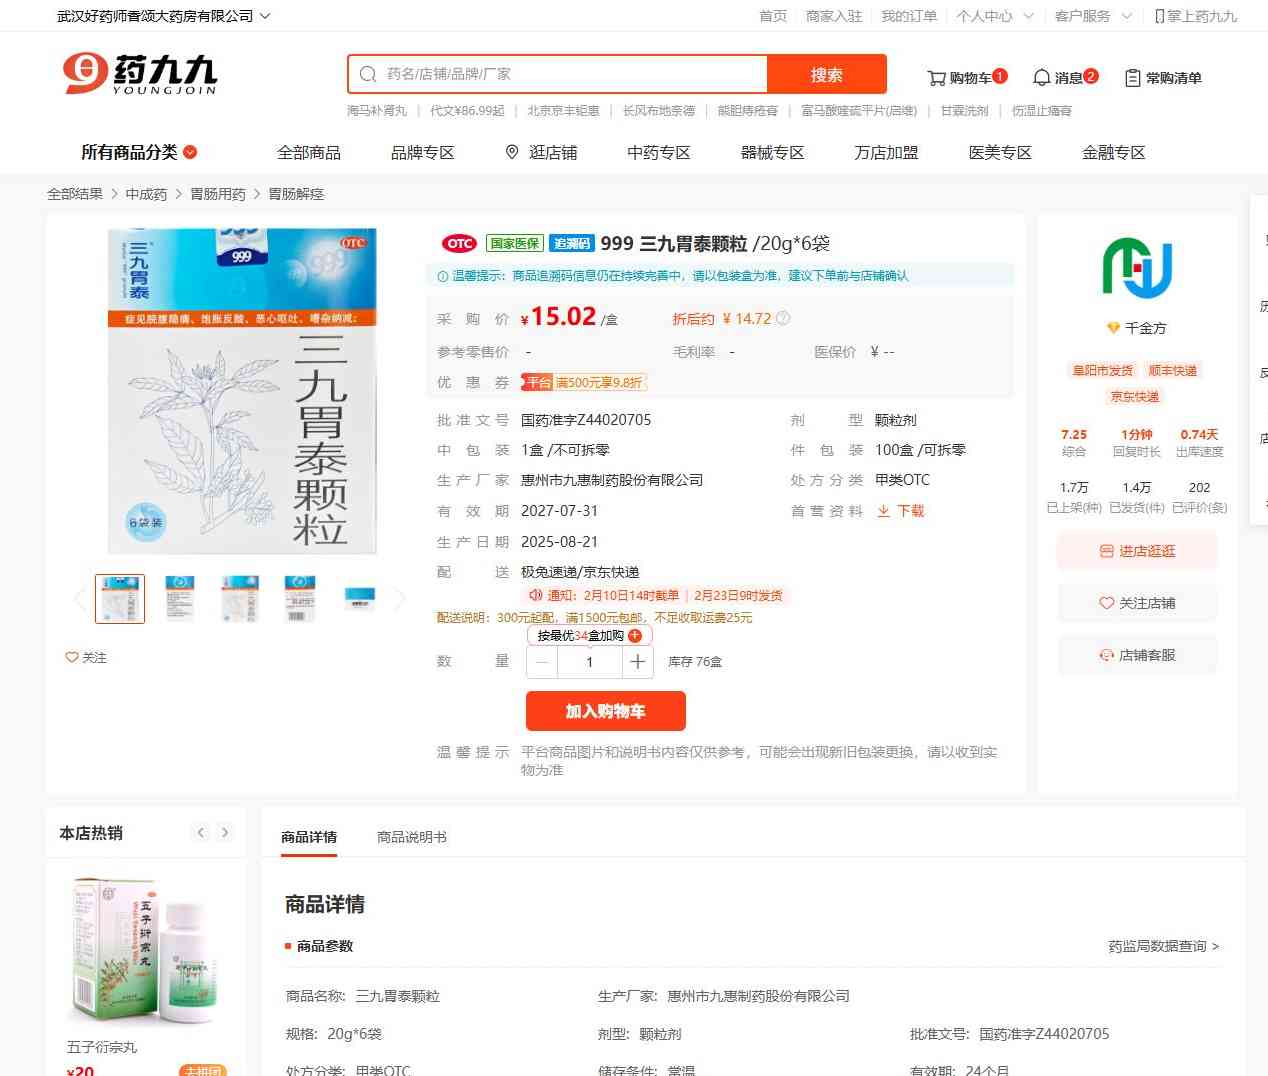Image resolution: width=1268 pixels, height=1076 pixels.
Task: Open the shopping cart icon
Action: pyautogui.click(x=936, y=78)
